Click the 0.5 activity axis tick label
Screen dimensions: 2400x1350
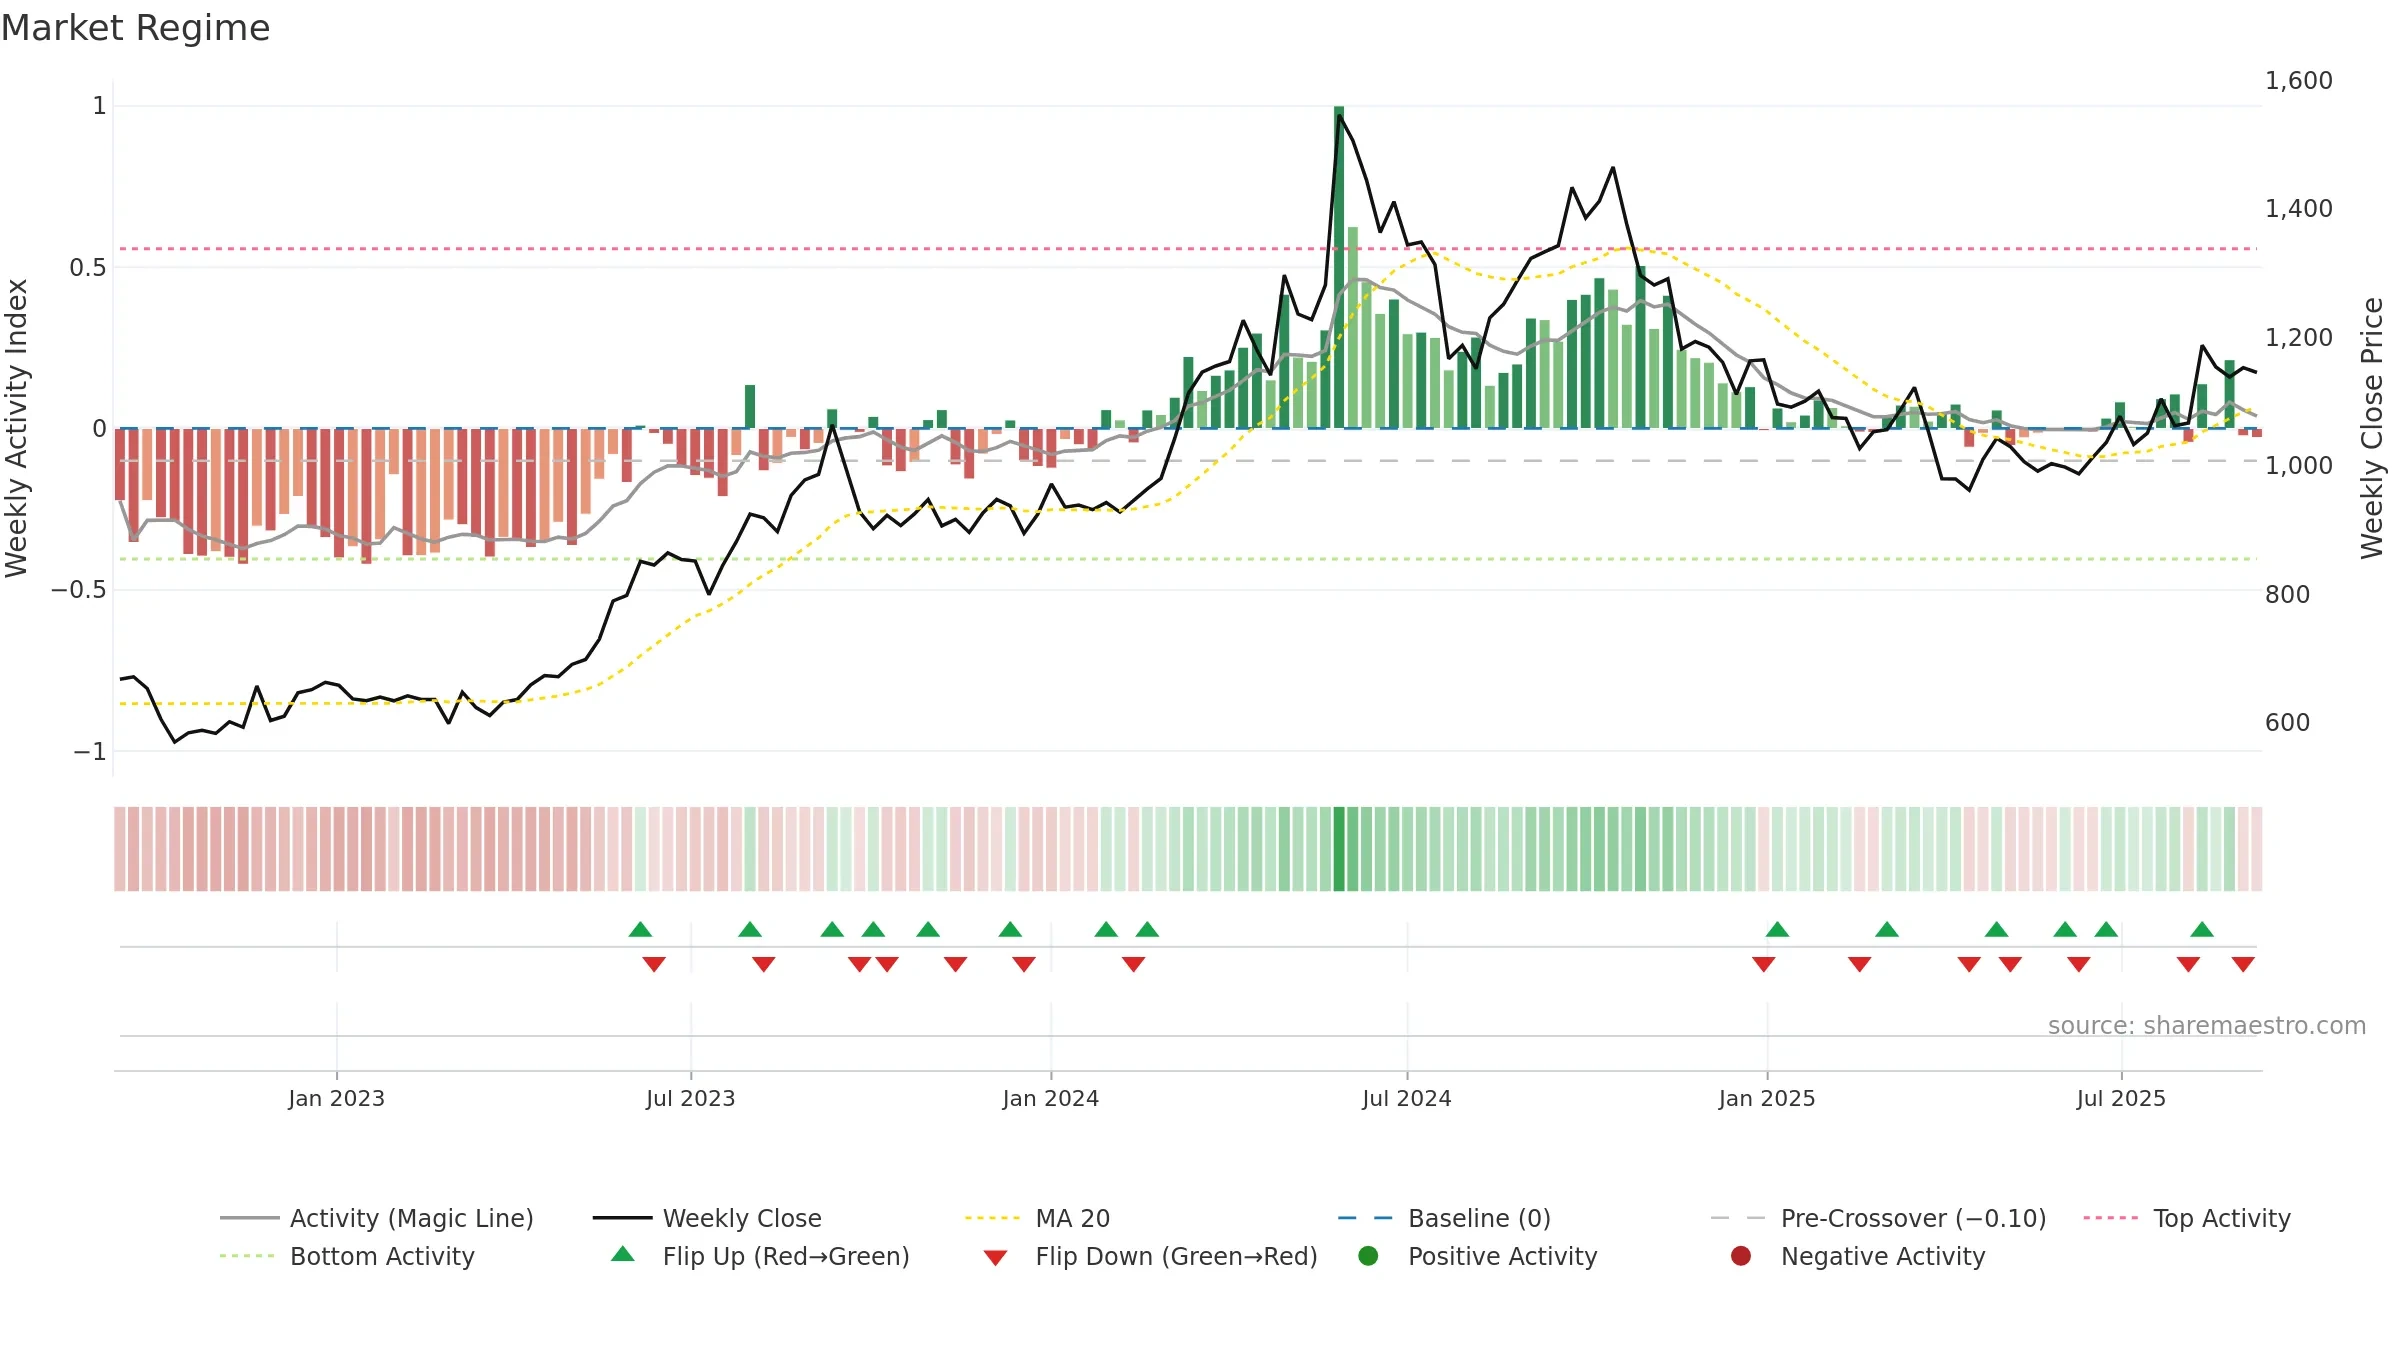(x=87, y=267)
